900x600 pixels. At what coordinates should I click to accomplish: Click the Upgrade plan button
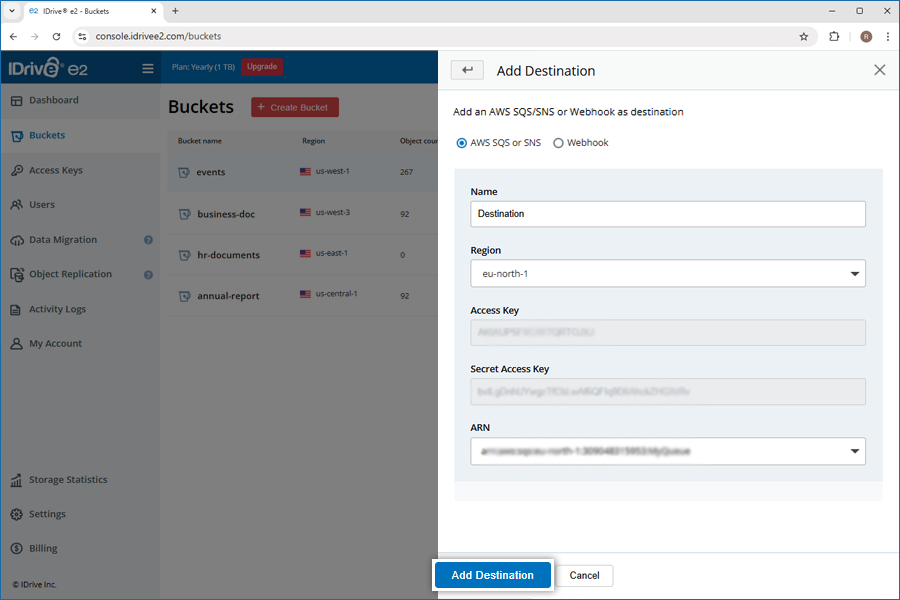pos(262,67)
